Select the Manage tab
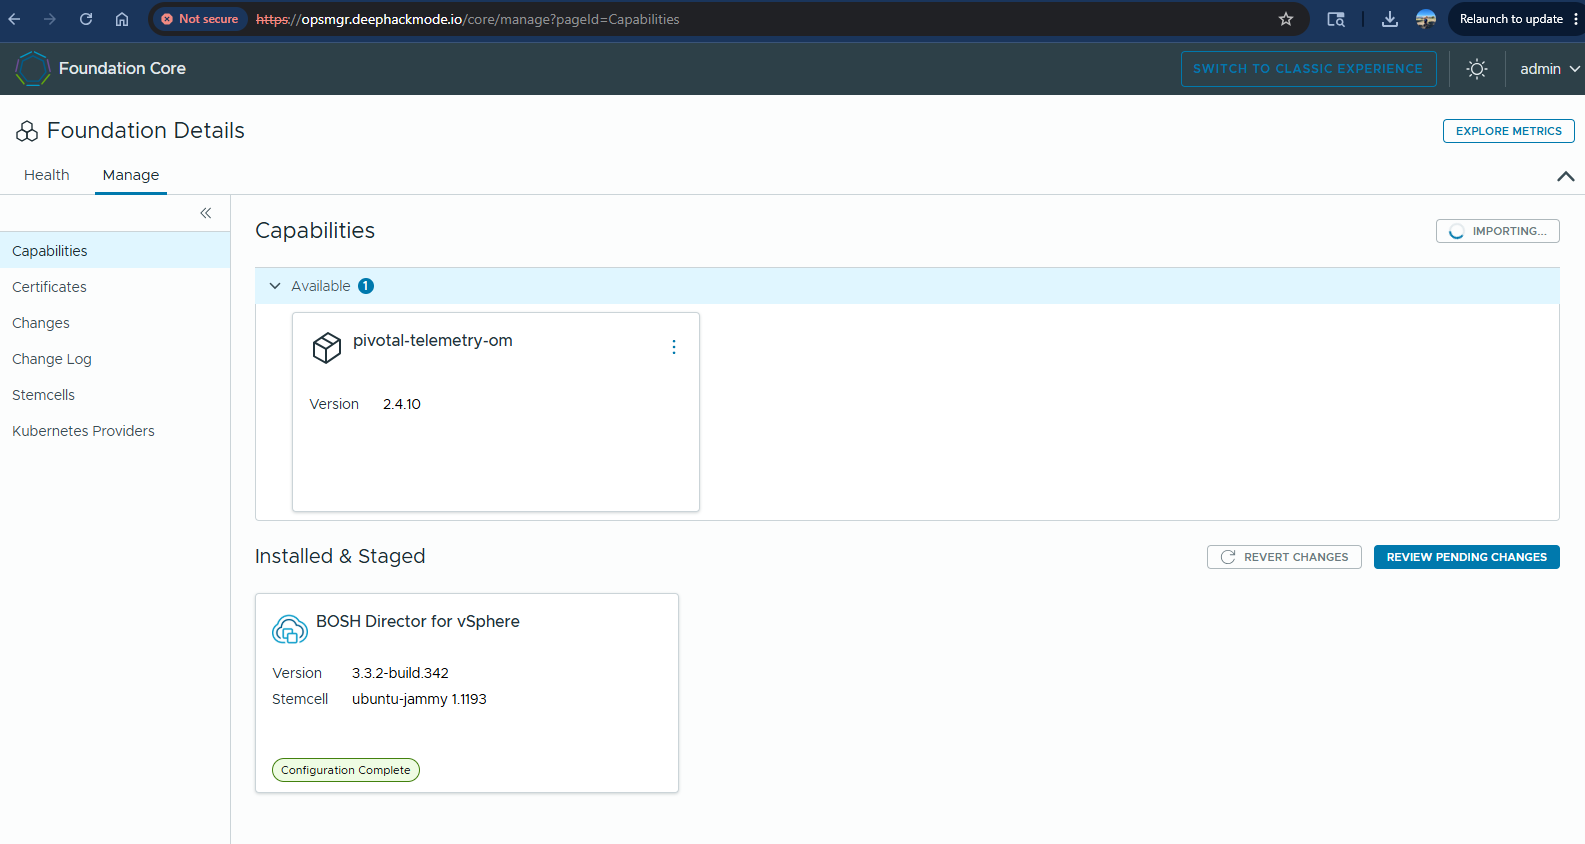The image size is (1585, 844). click(131, 175)
